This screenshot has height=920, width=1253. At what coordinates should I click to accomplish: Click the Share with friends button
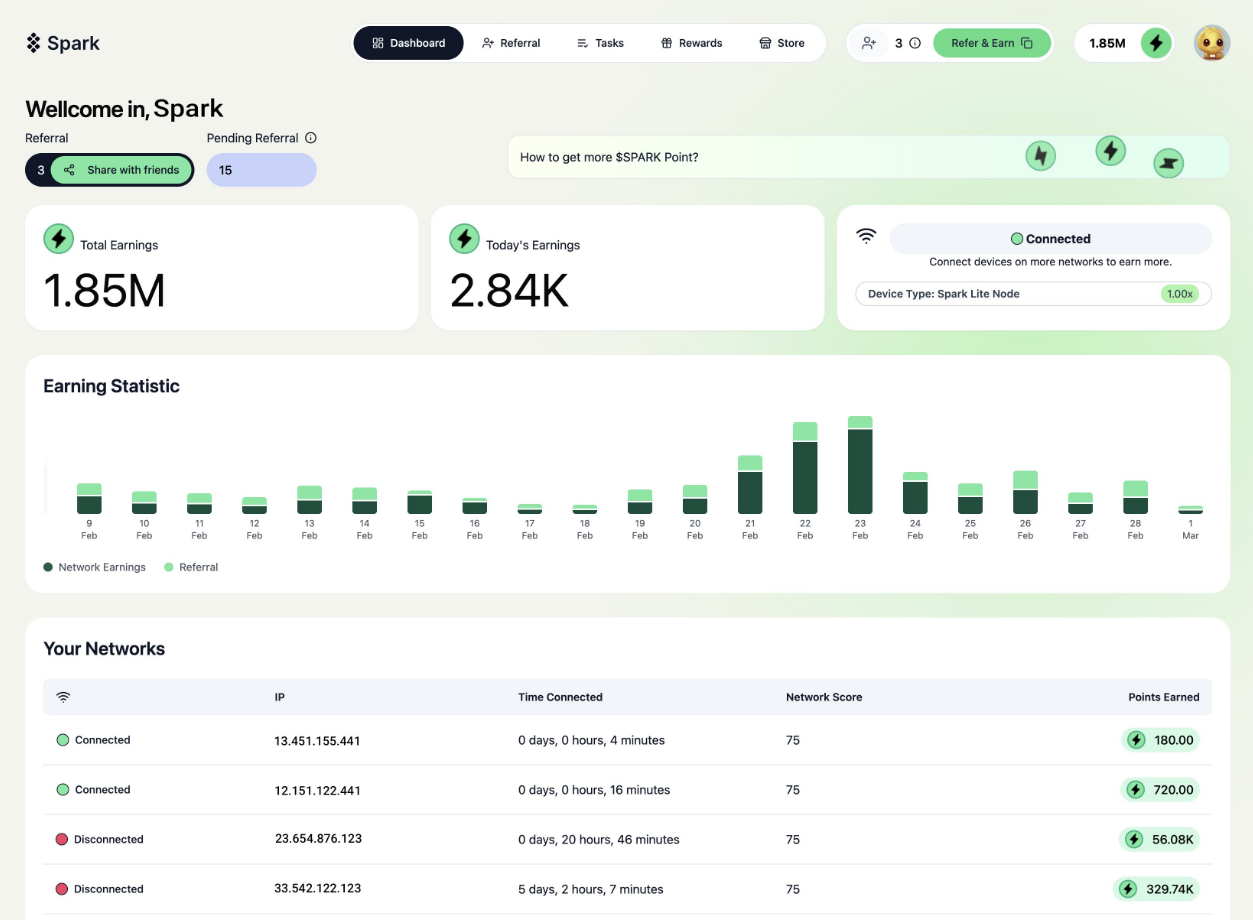point(121,170)
